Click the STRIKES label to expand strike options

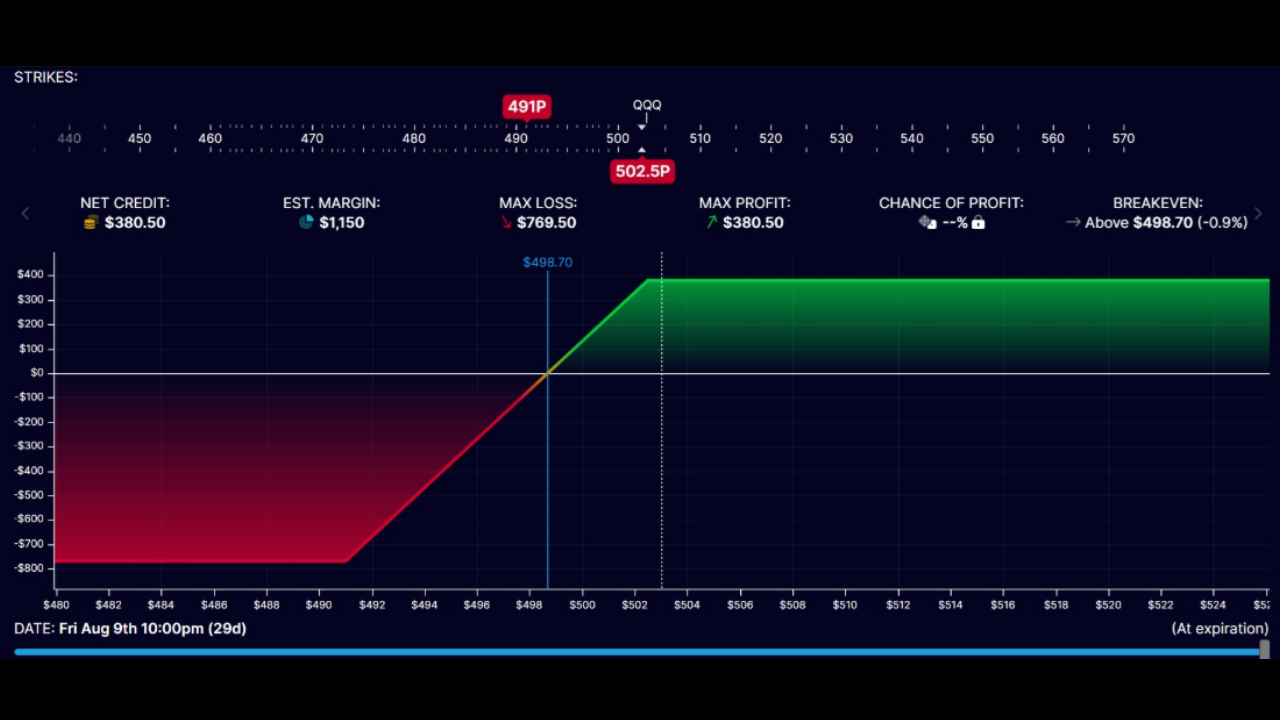(x=45, y=76)
